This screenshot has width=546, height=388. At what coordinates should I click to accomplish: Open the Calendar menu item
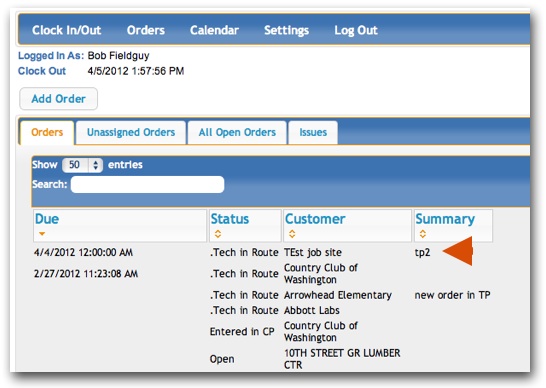(214, 30)
